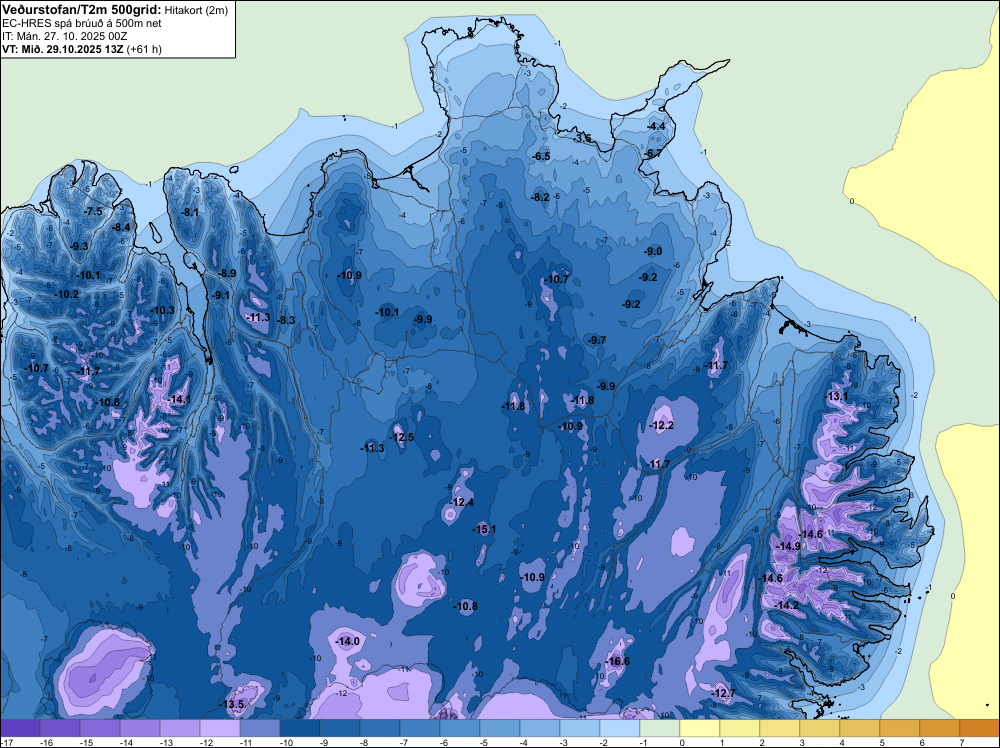Click legend color band between -10 and -9
Screen dimensions: 1000x748
300,728
